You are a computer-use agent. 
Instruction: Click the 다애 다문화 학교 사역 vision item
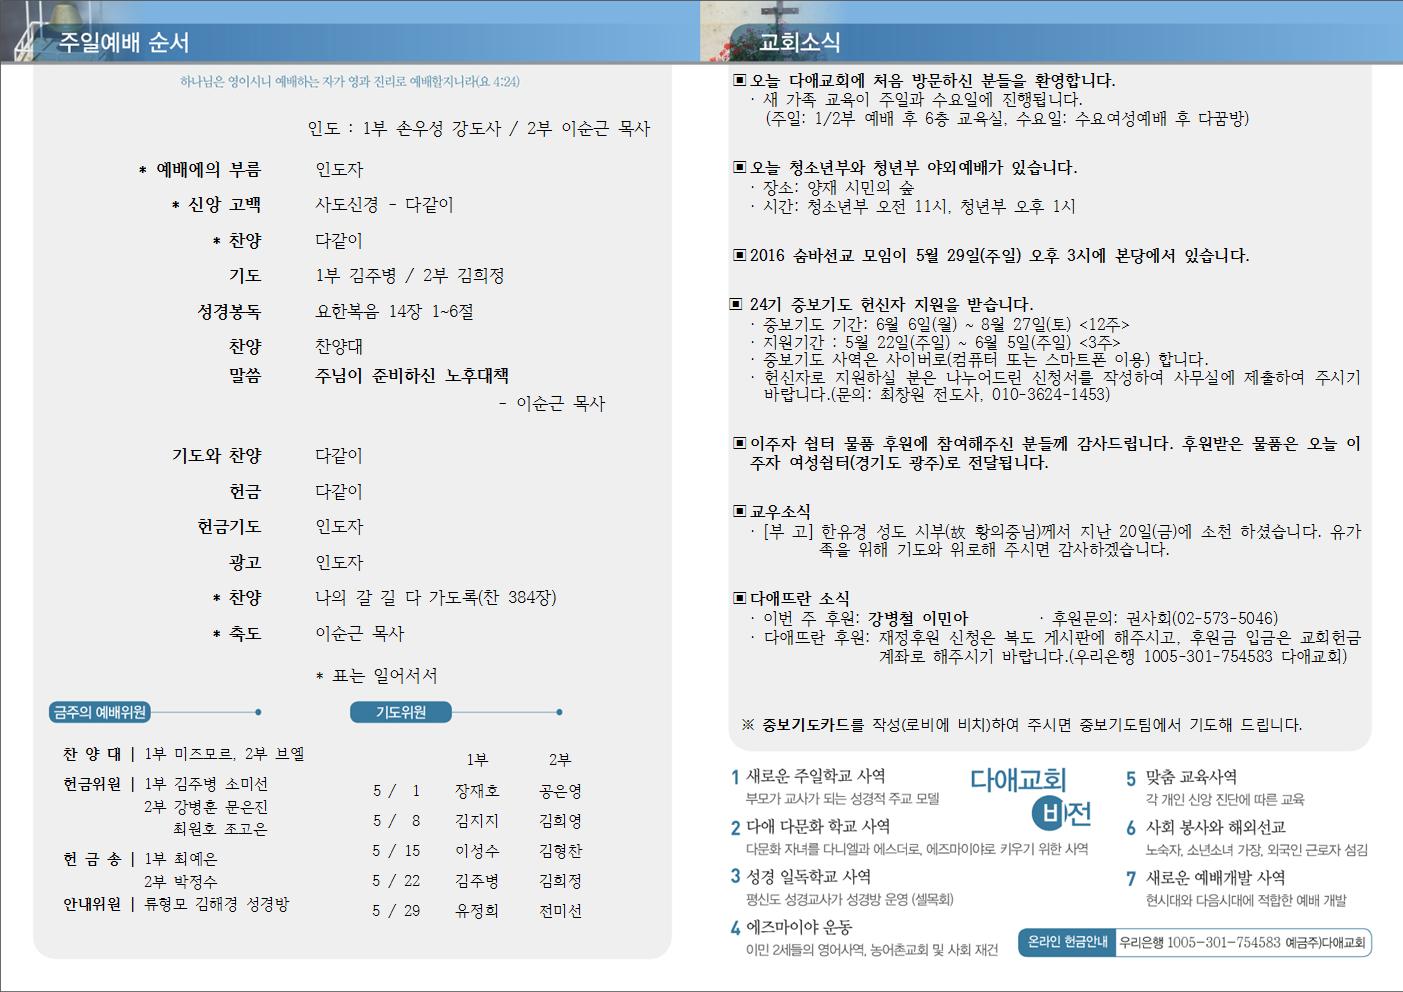[818, 827]
